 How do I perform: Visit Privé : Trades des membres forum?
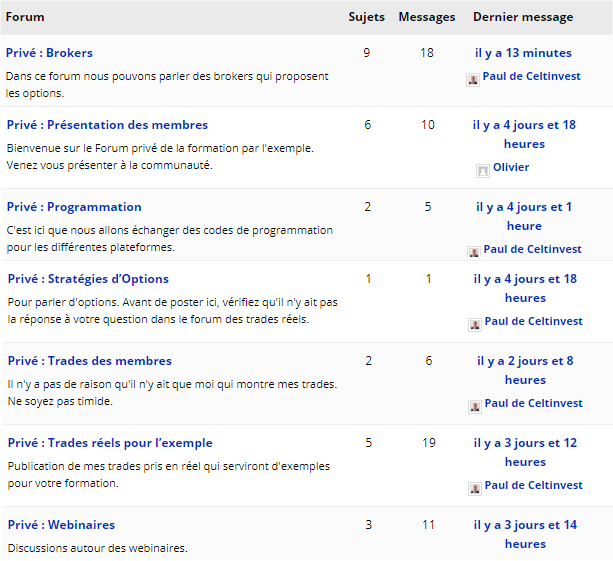(x=89, y=361)
